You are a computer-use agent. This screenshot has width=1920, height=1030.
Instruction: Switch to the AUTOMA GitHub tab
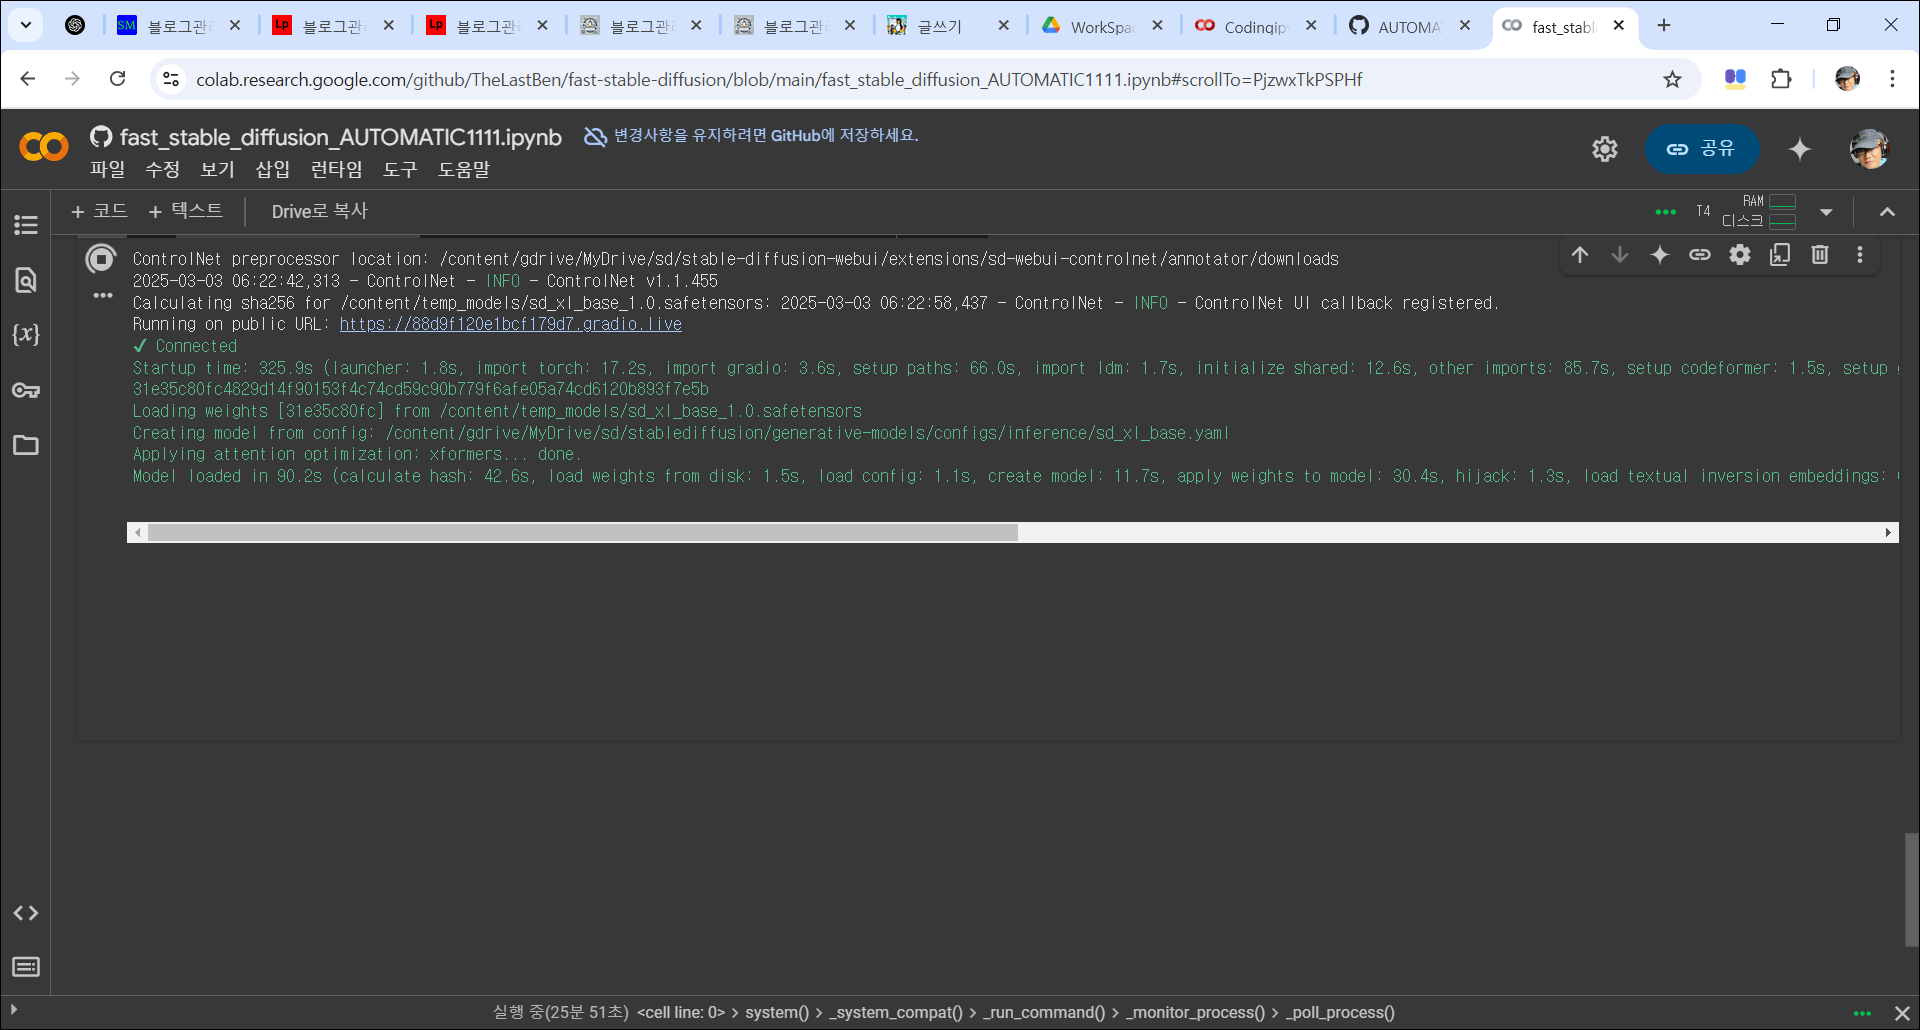point(1411,26)
